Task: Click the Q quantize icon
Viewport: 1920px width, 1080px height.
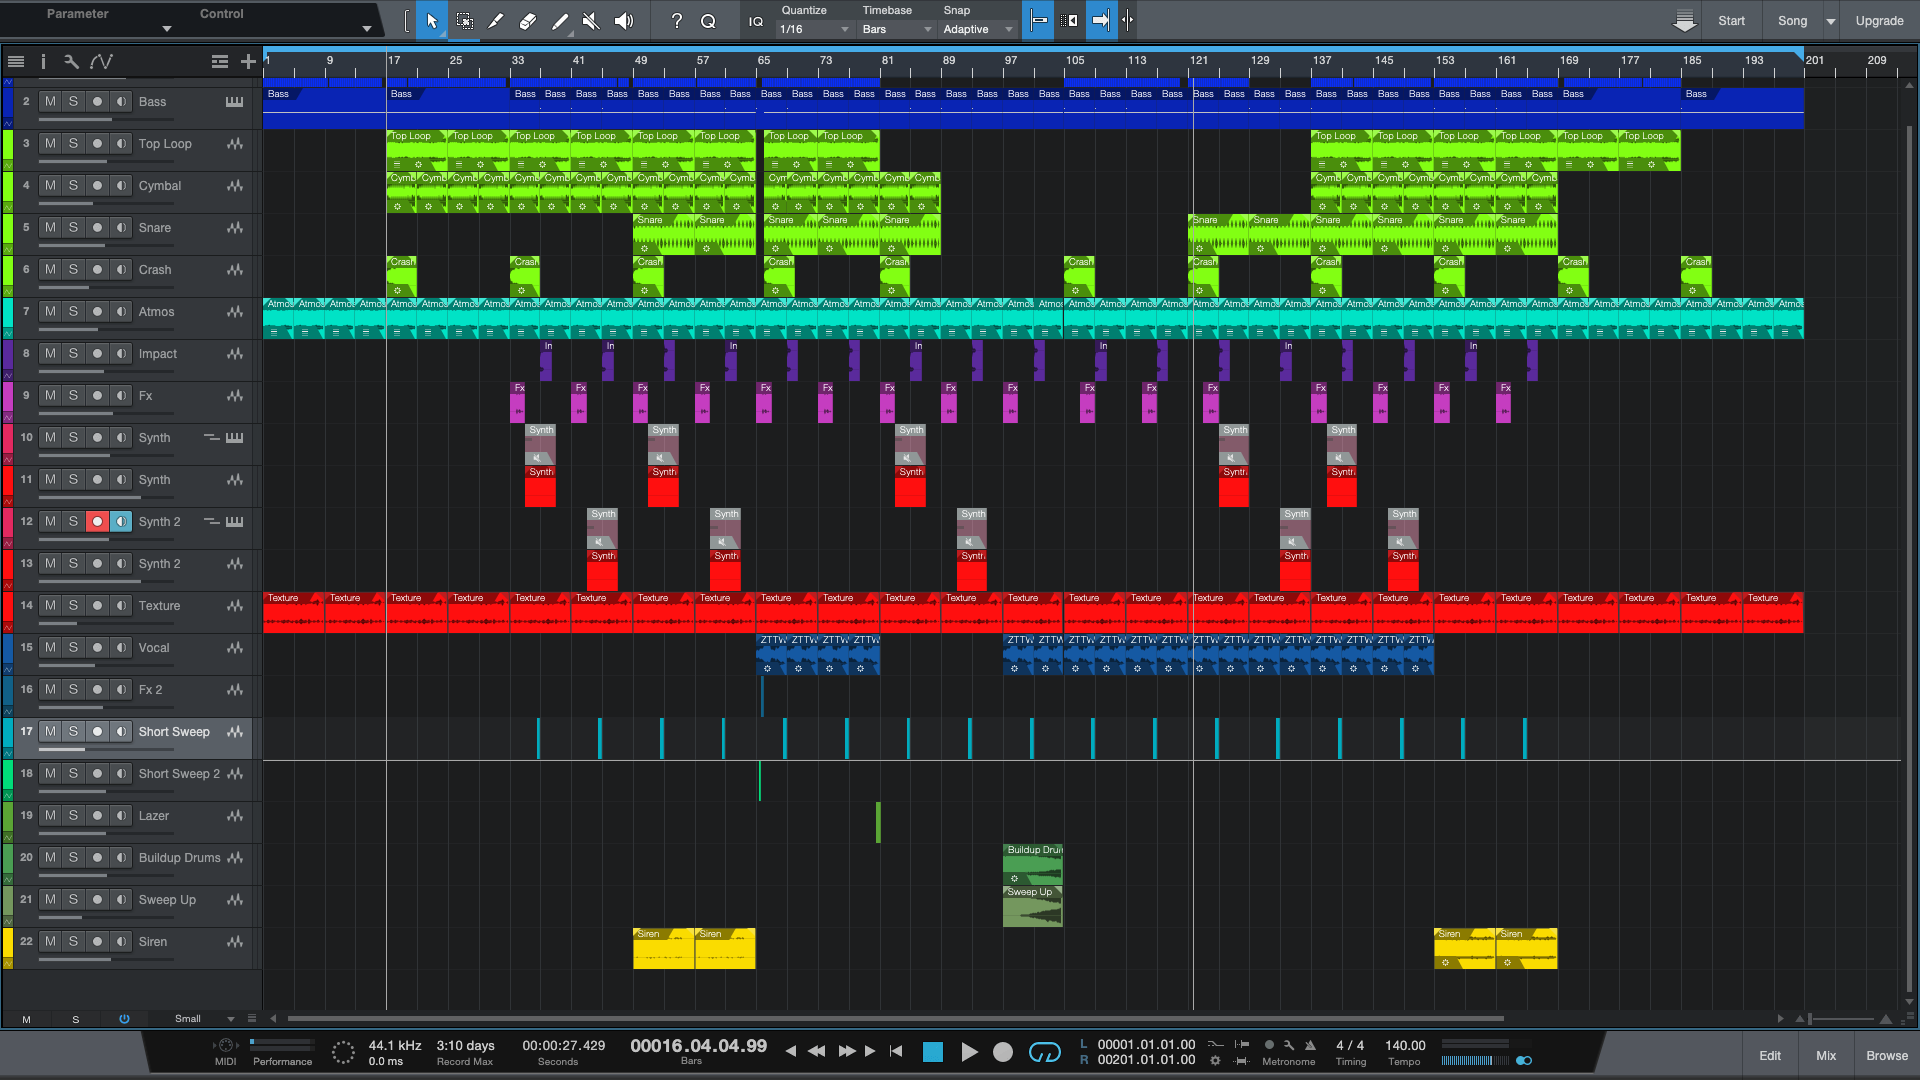Action: (708, 20)
